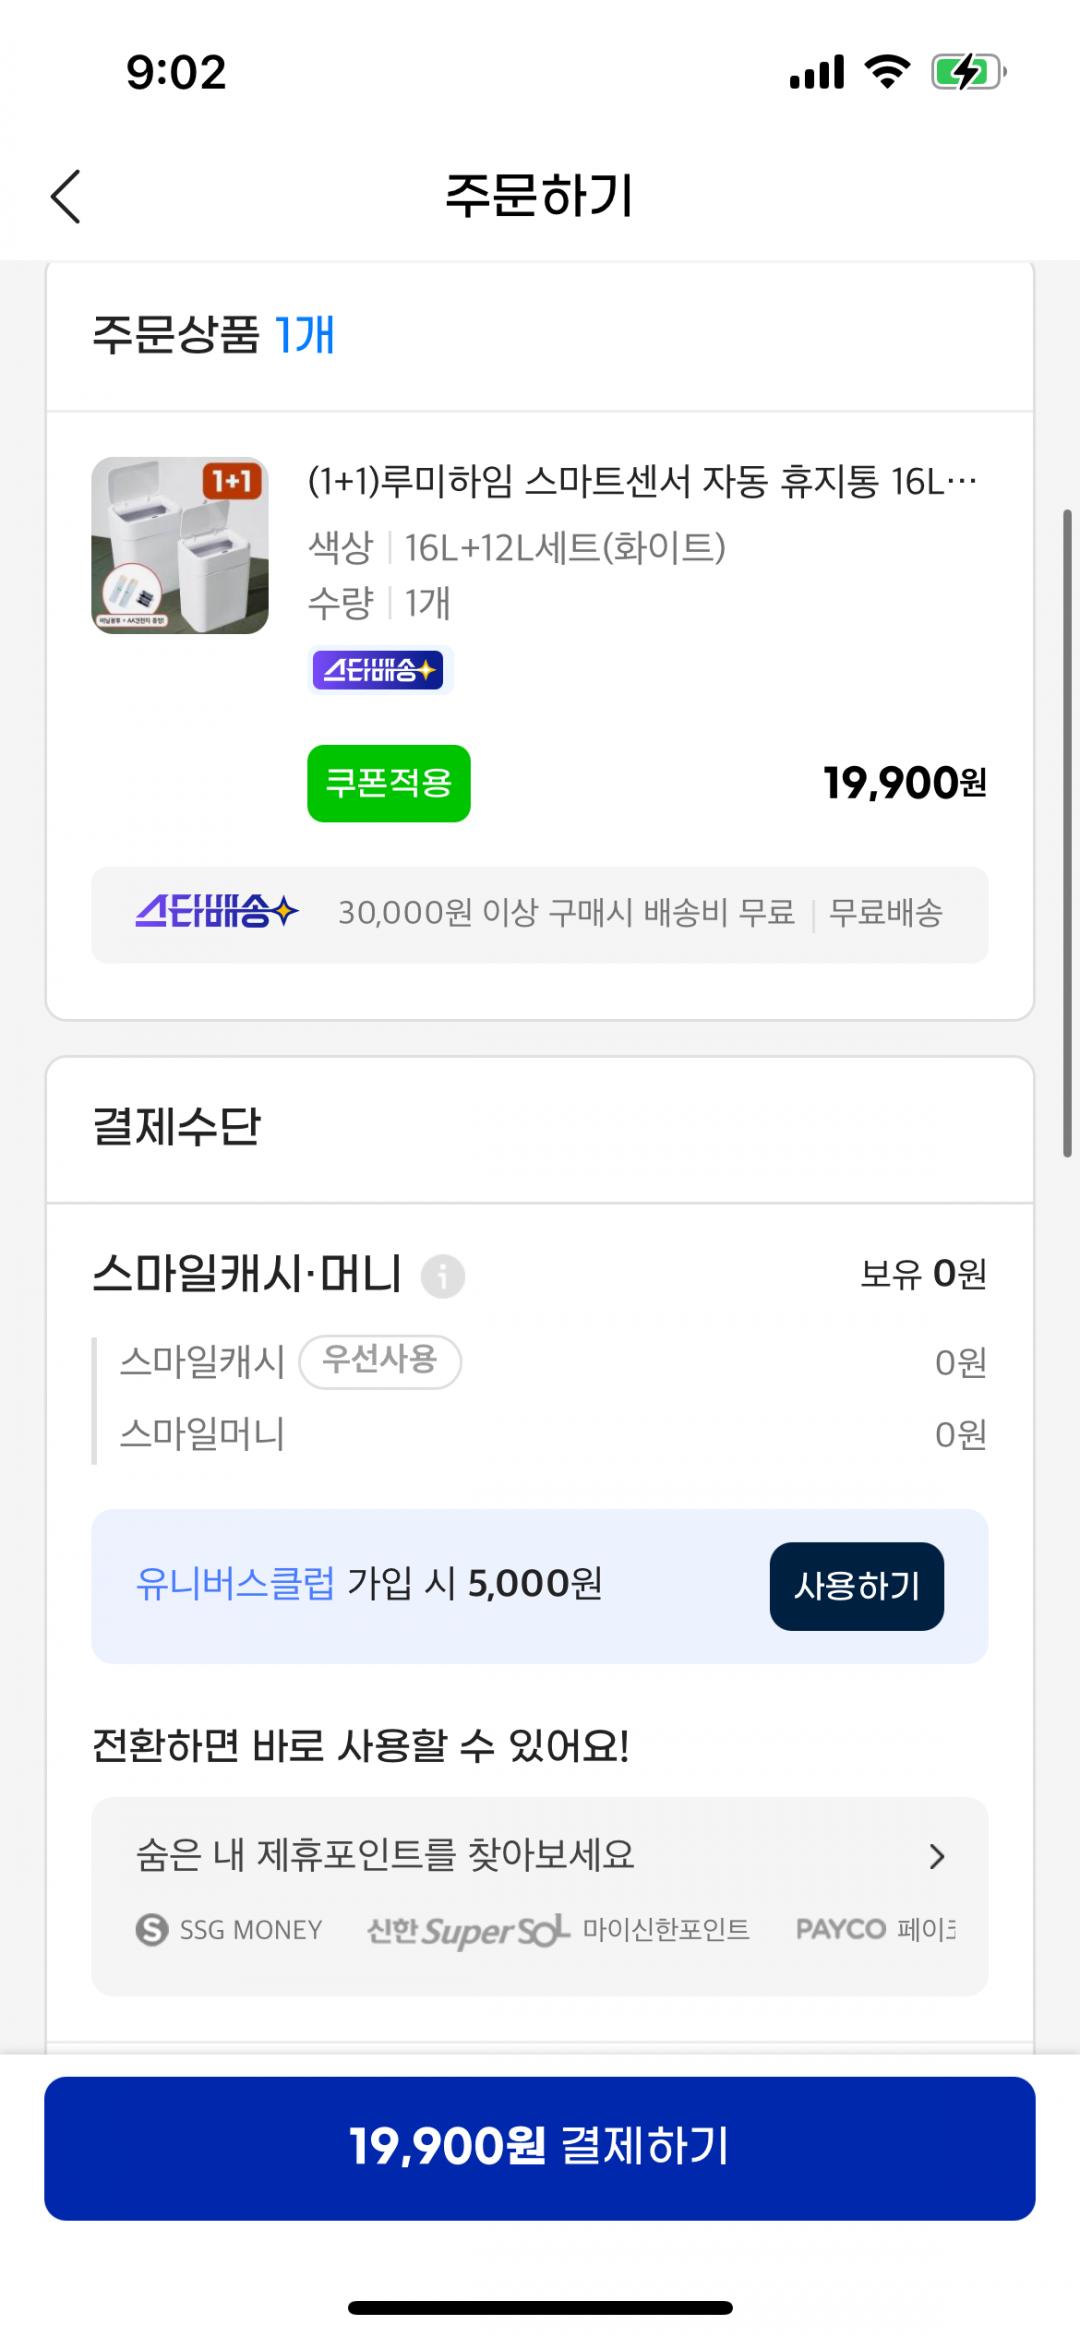Expand hidden affiliate points with chevron
This screenshot has width=1080, height=2337.
(937, 1856)
